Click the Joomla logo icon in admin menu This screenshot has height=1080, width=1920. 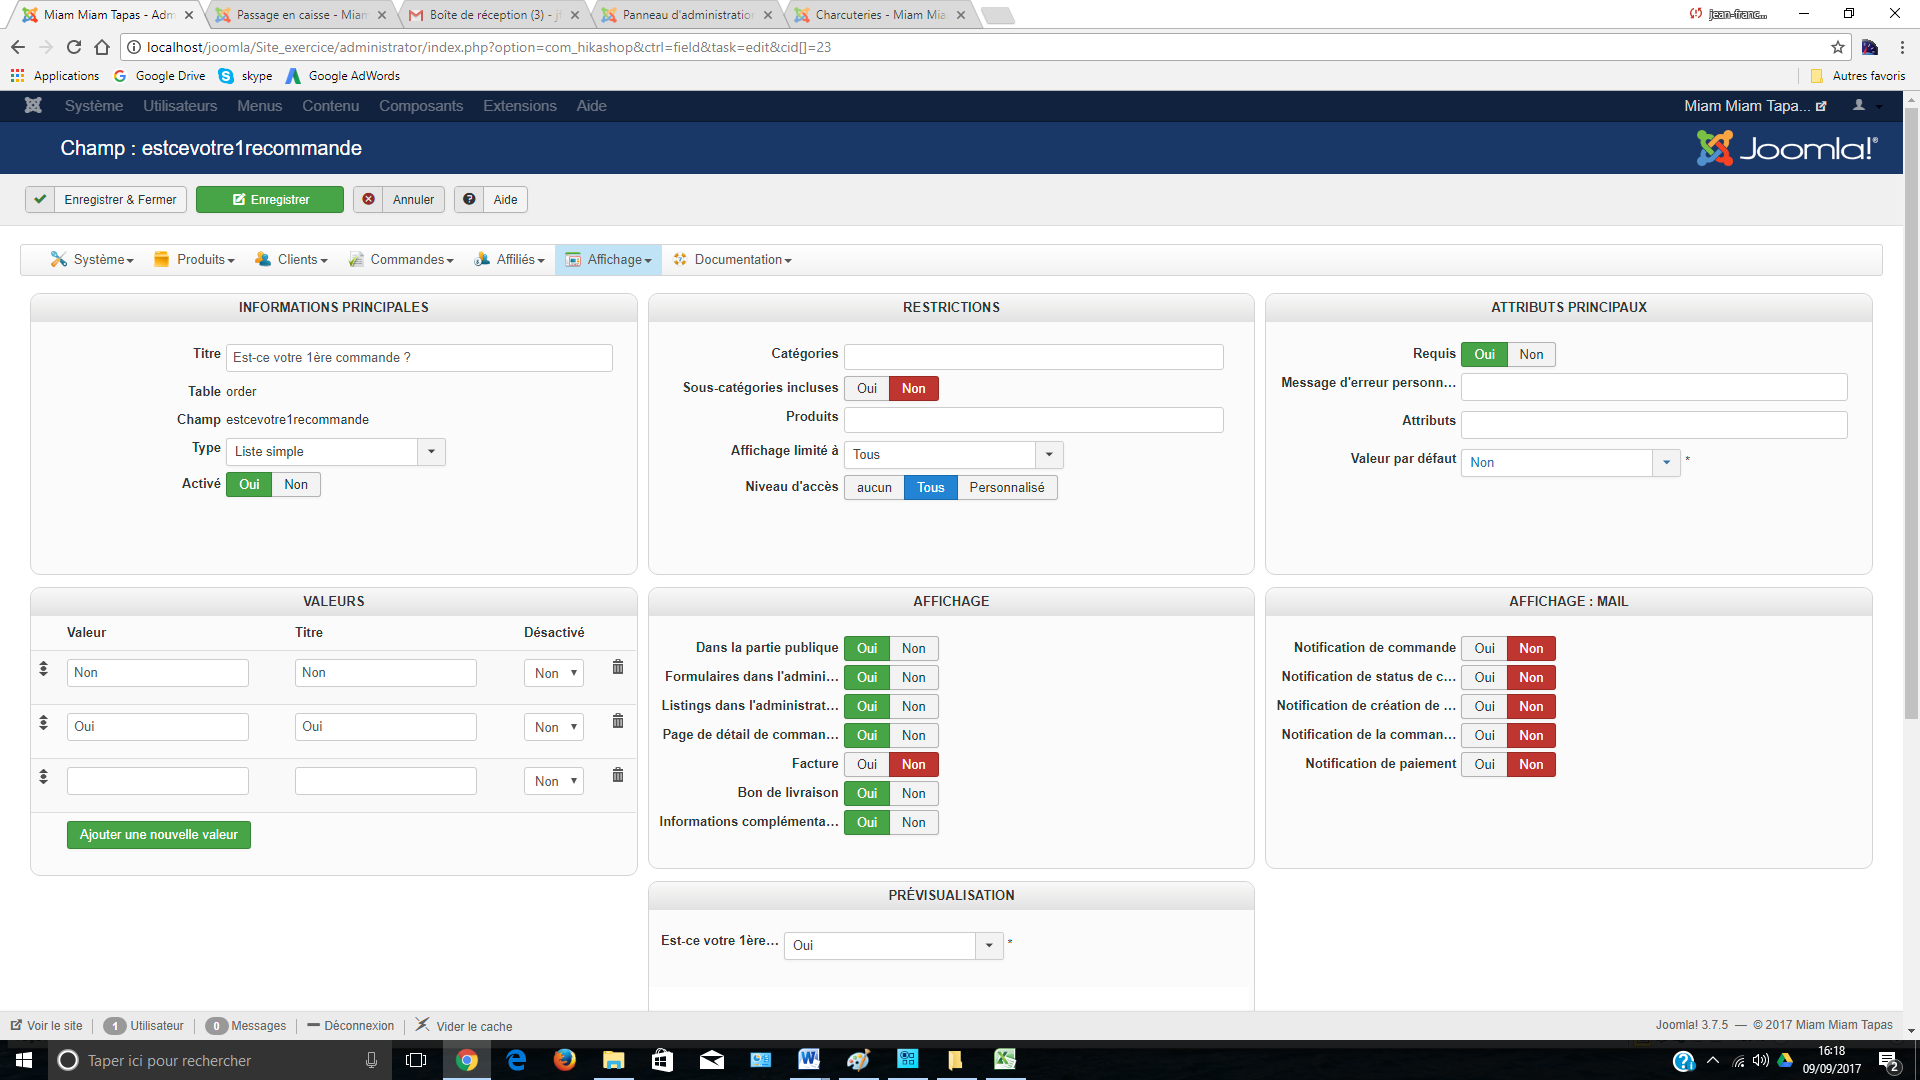tap(33, 105)
